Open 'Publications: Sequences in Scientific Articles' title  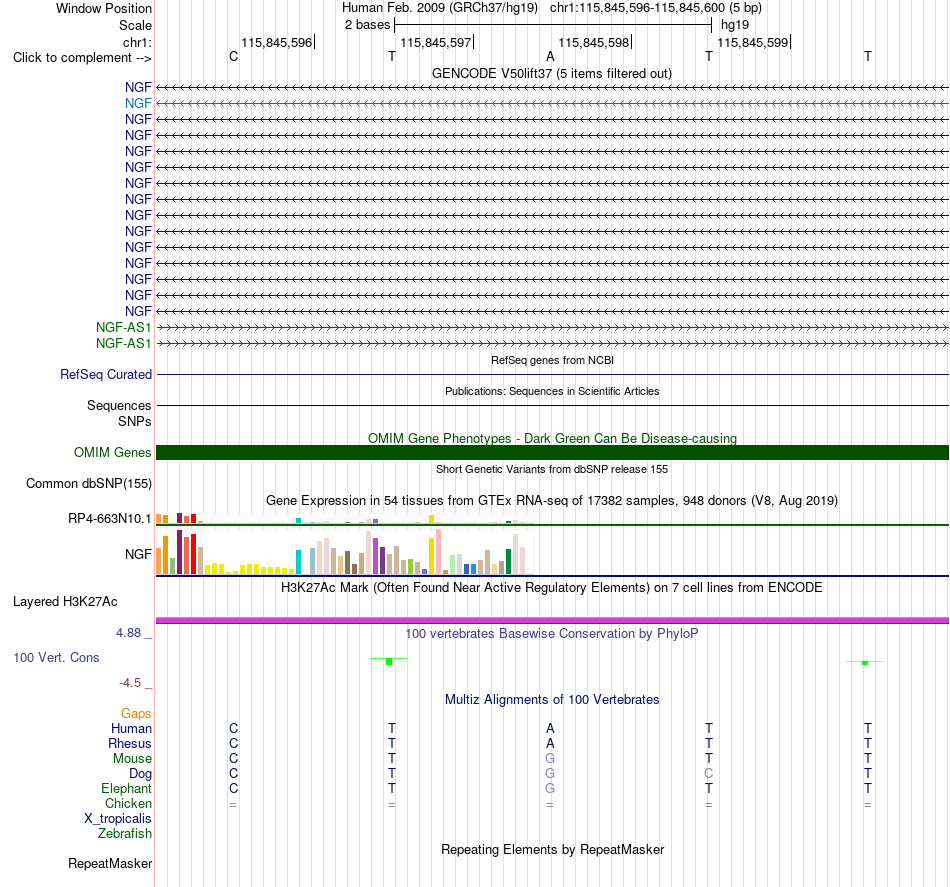[x=552, y=391]
